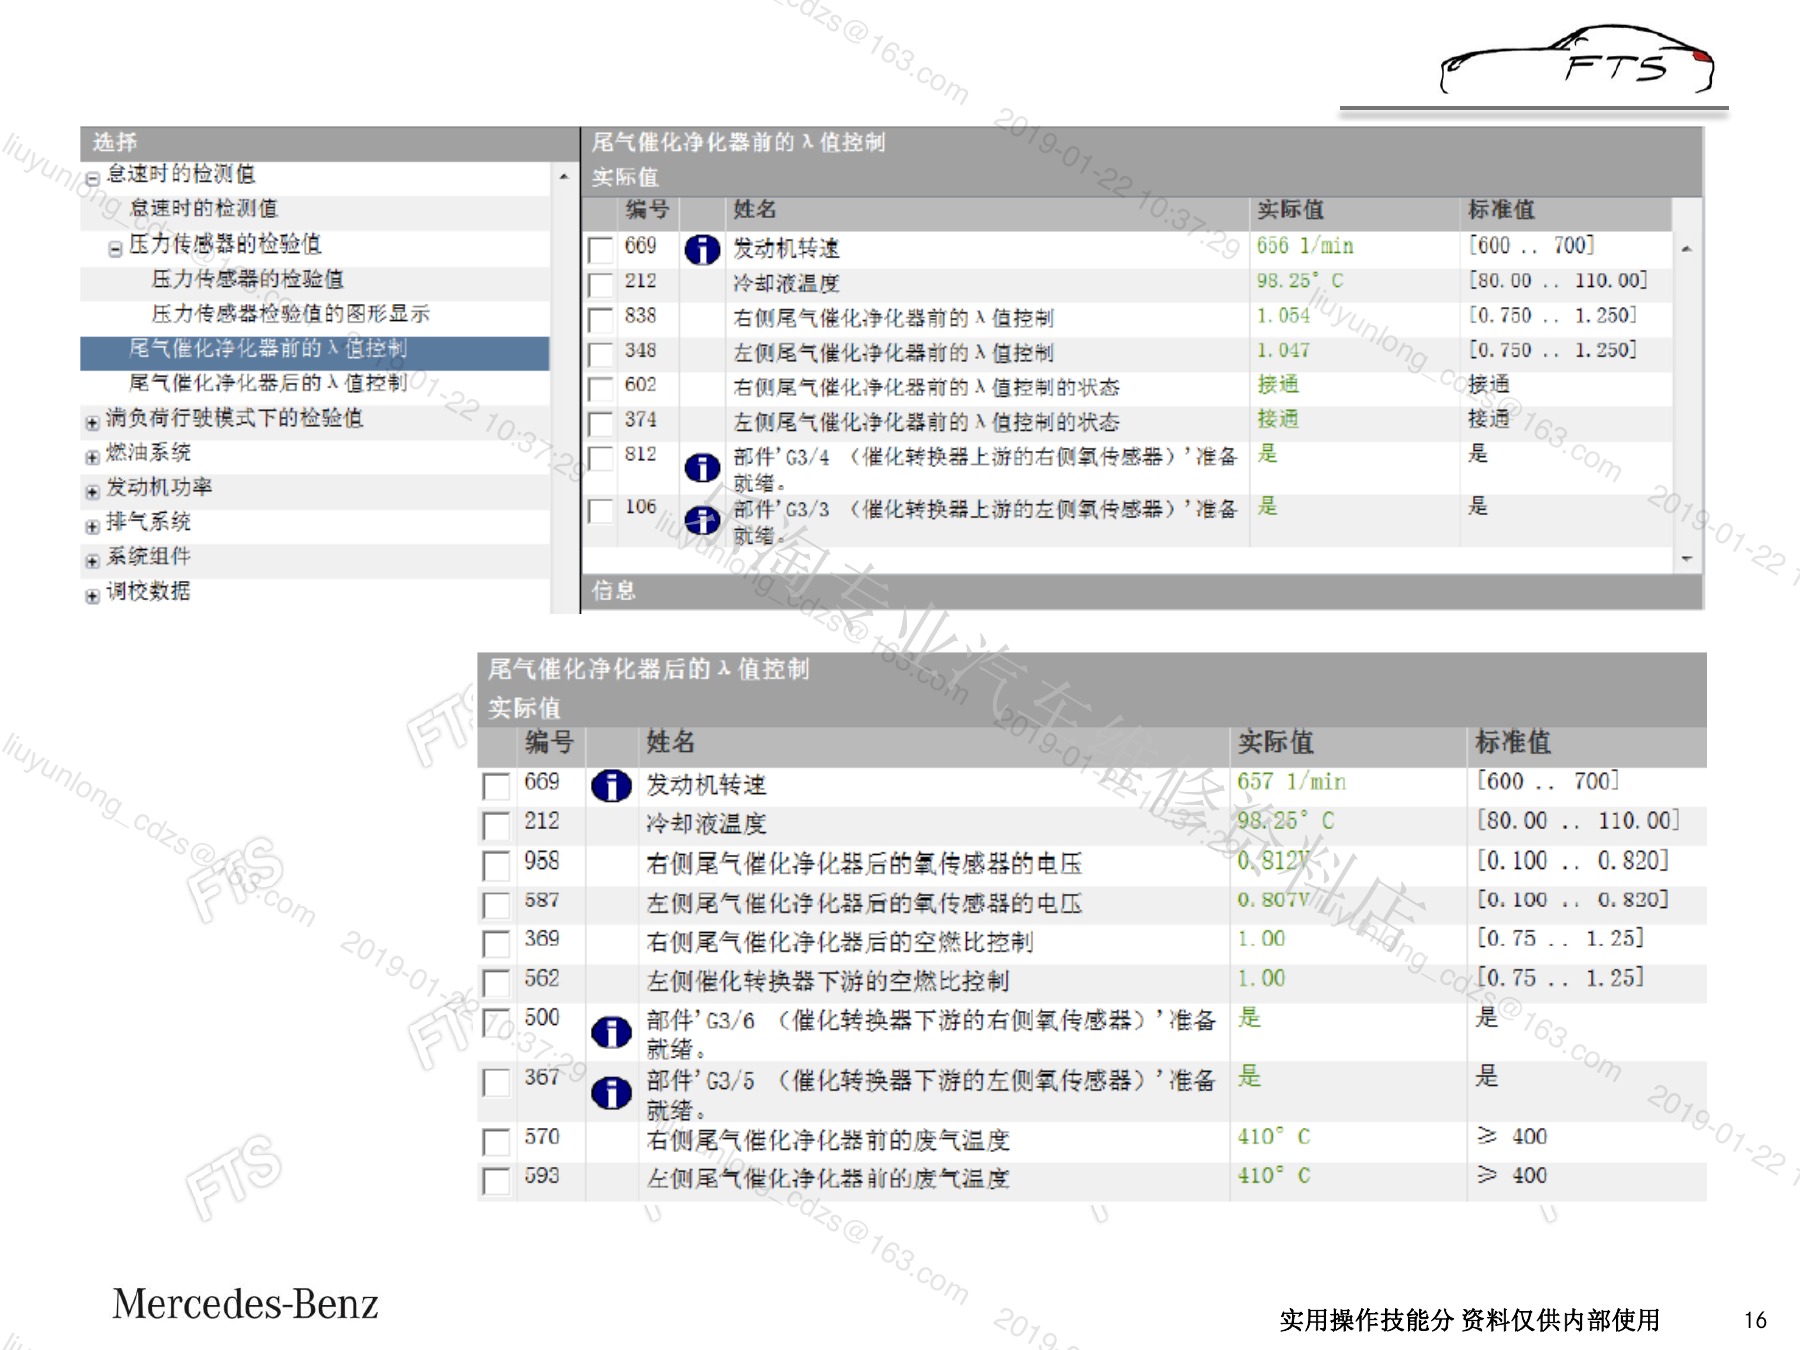The image size is (1800, 1350).
Task: Check the box for row 369
Action: point(496,944)
